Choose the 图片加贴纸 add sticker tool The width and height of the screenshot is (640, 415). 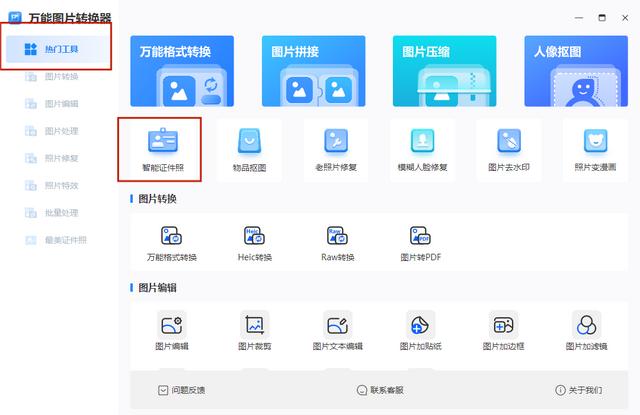420,331
